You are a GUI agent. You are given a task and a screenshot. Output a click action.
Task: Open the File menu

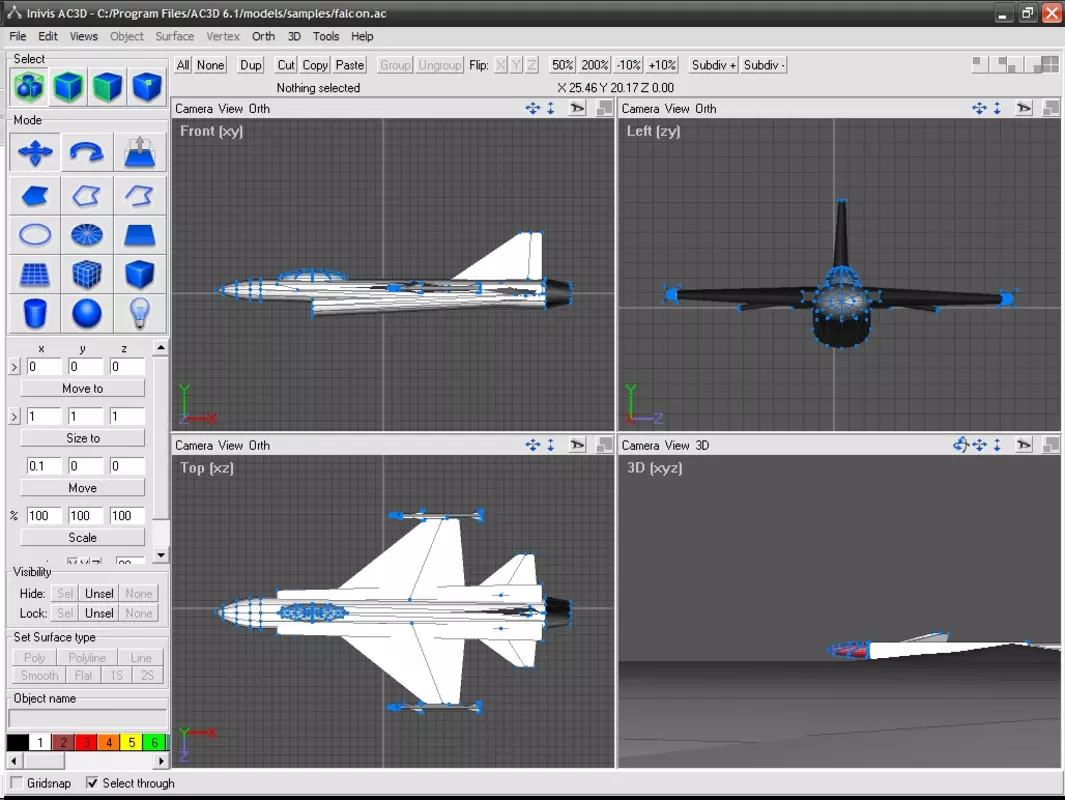(18, 36)
